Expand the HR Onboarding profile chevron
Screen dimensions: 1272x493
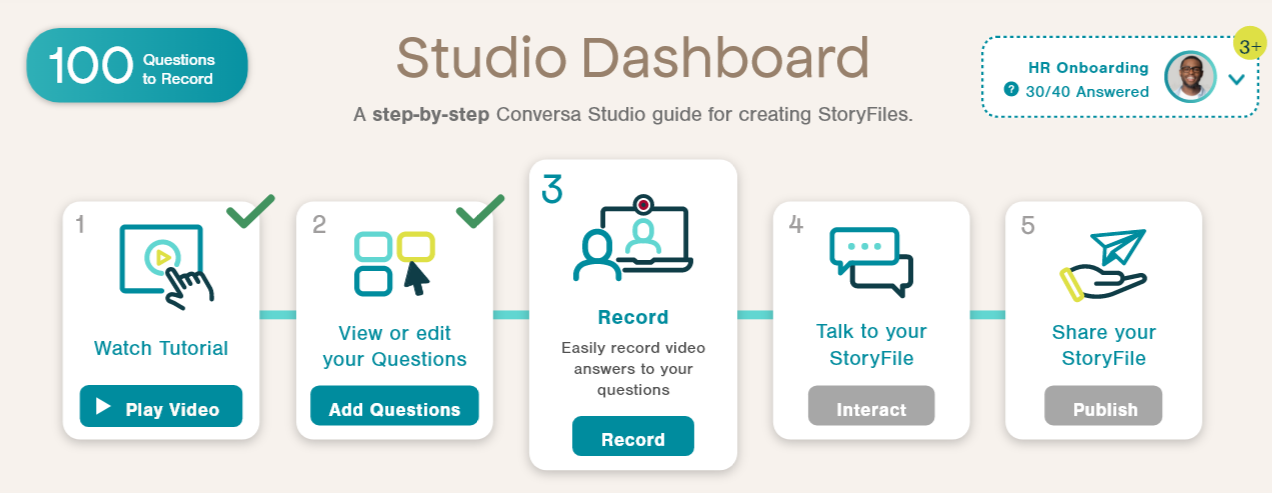(x=1236, y=79)
